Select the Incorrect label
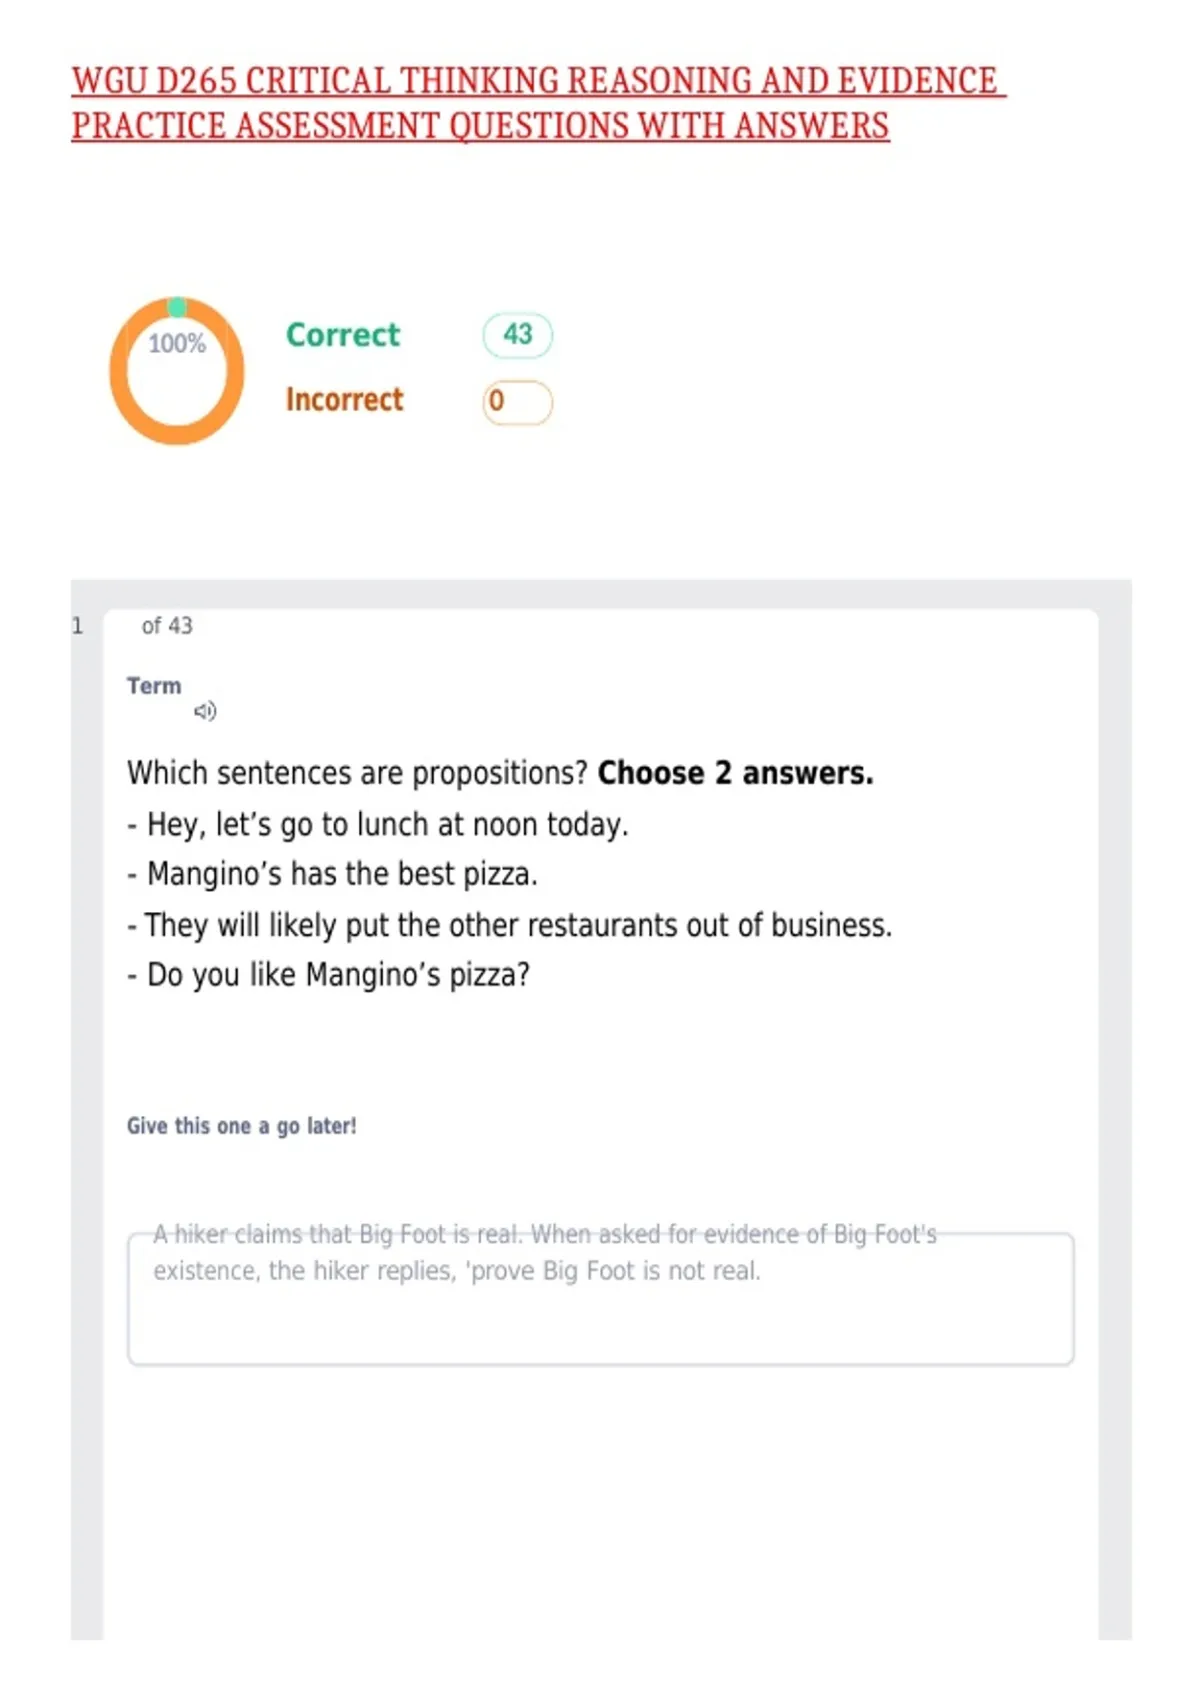Viewport: 1200px width, 1700px height. point(344,400)
